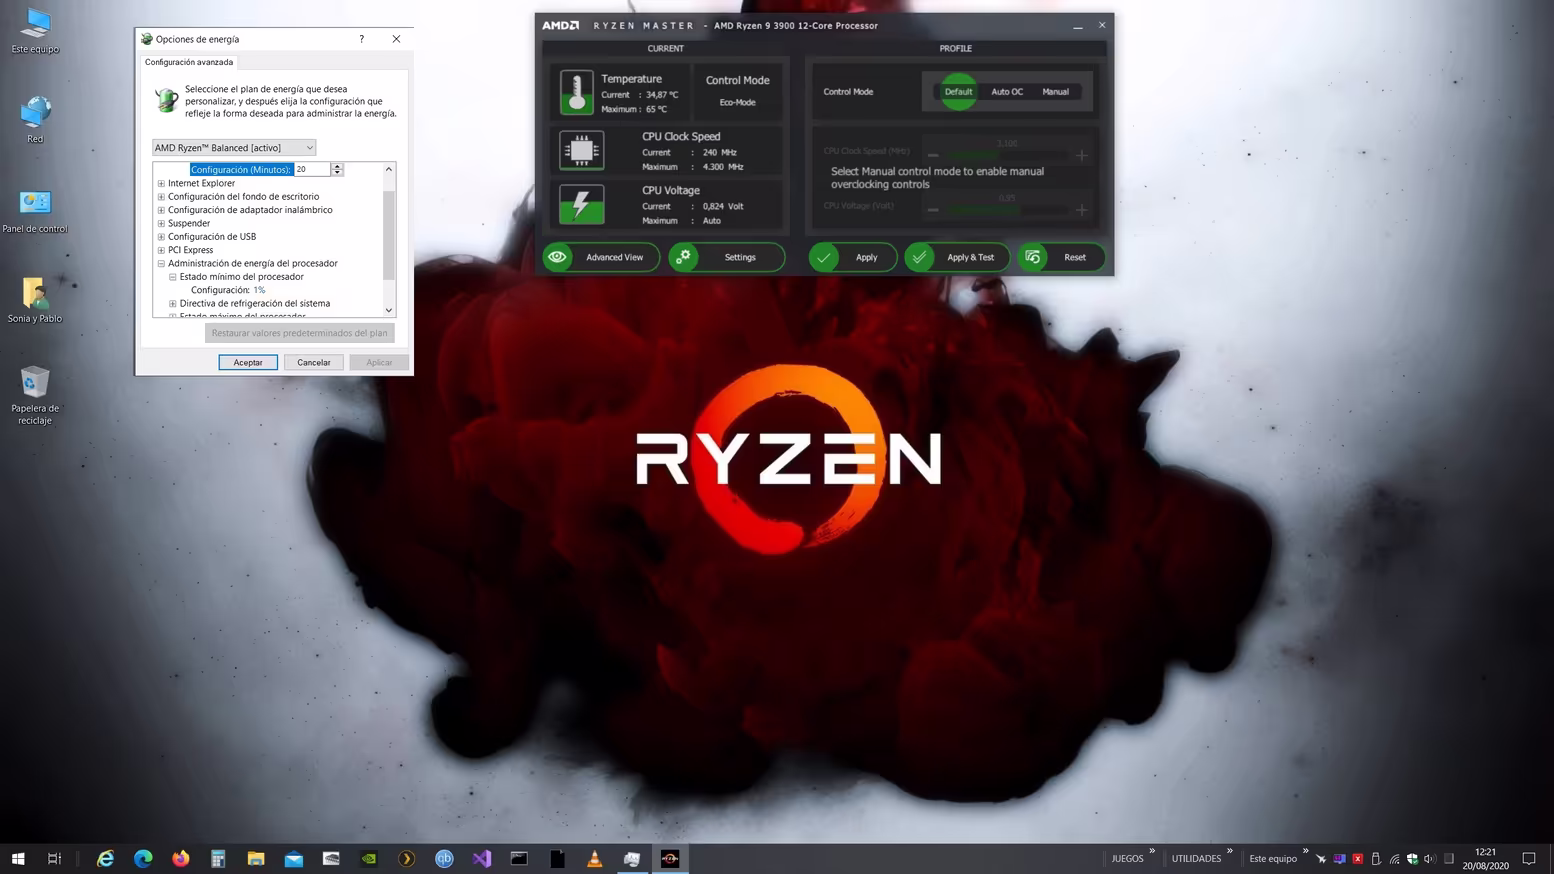Viewport: 1554px width, 874px height.
Task: Open the UTILIDADES taskbar toolbar
Action: point(1196,859)
